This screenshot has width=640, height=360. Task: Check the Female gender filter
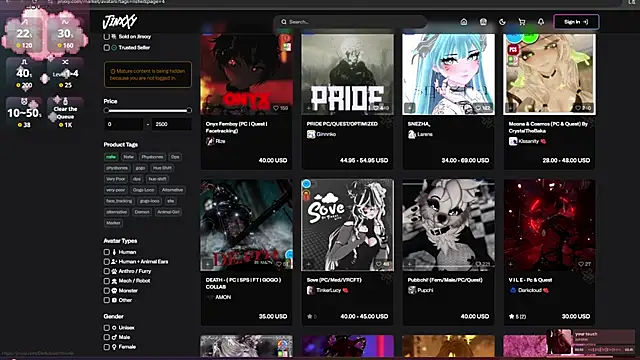tap(107, 347)
